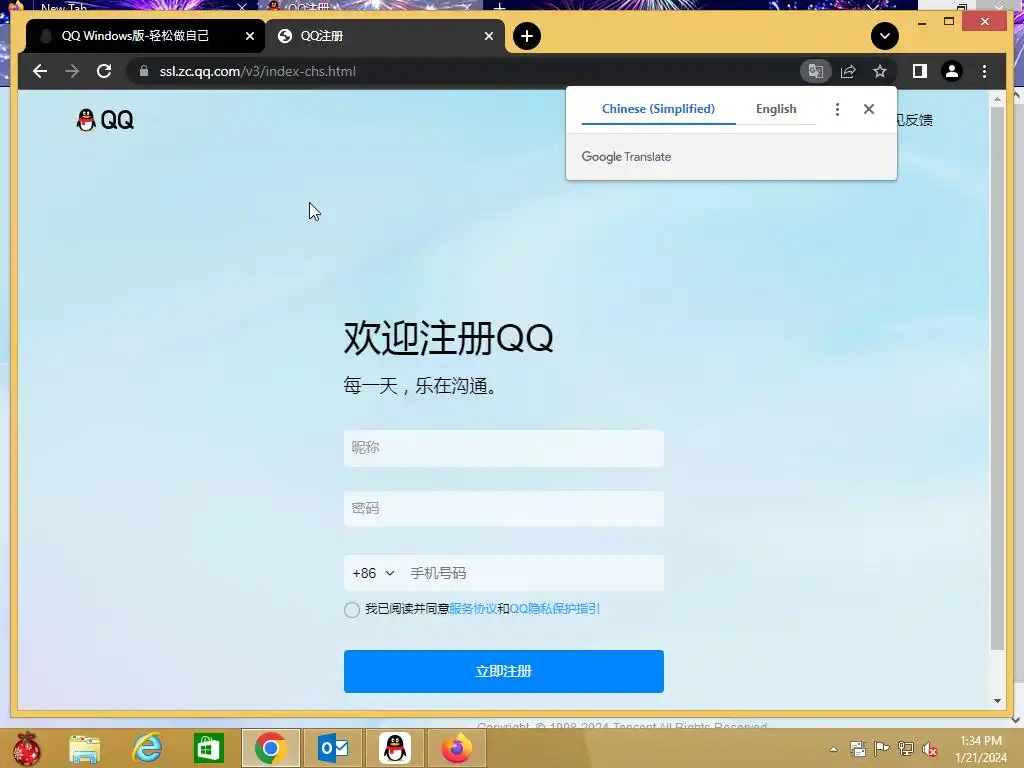This screenshot has height=768, width=1024.
Task: Click the Chrome taskbar icon
Action: (x=271, y=748)
